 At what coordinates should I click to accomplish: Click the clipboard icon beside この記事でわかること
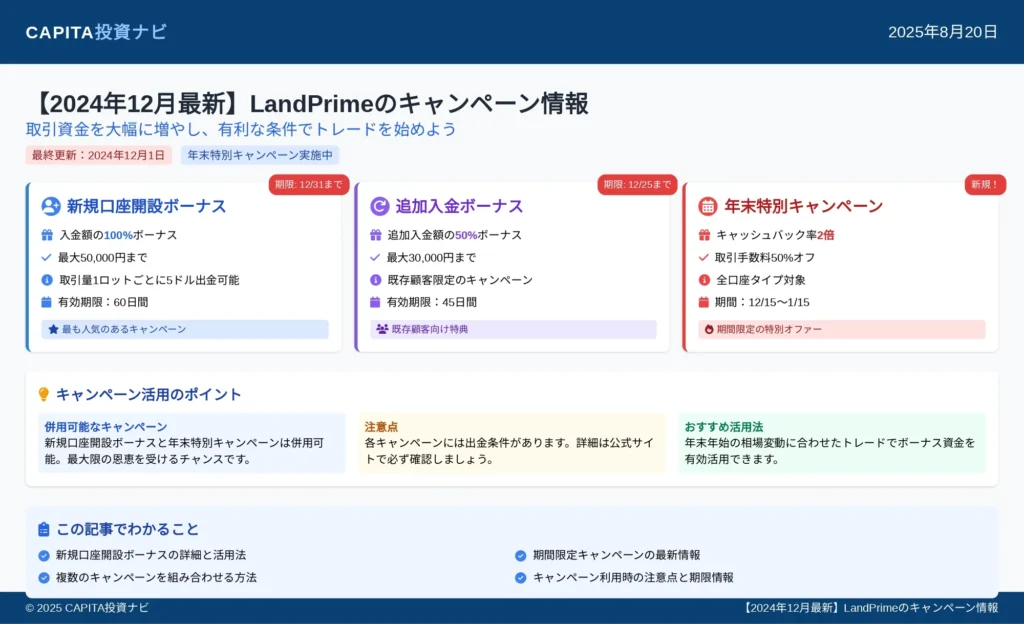[x=44, y=529]
